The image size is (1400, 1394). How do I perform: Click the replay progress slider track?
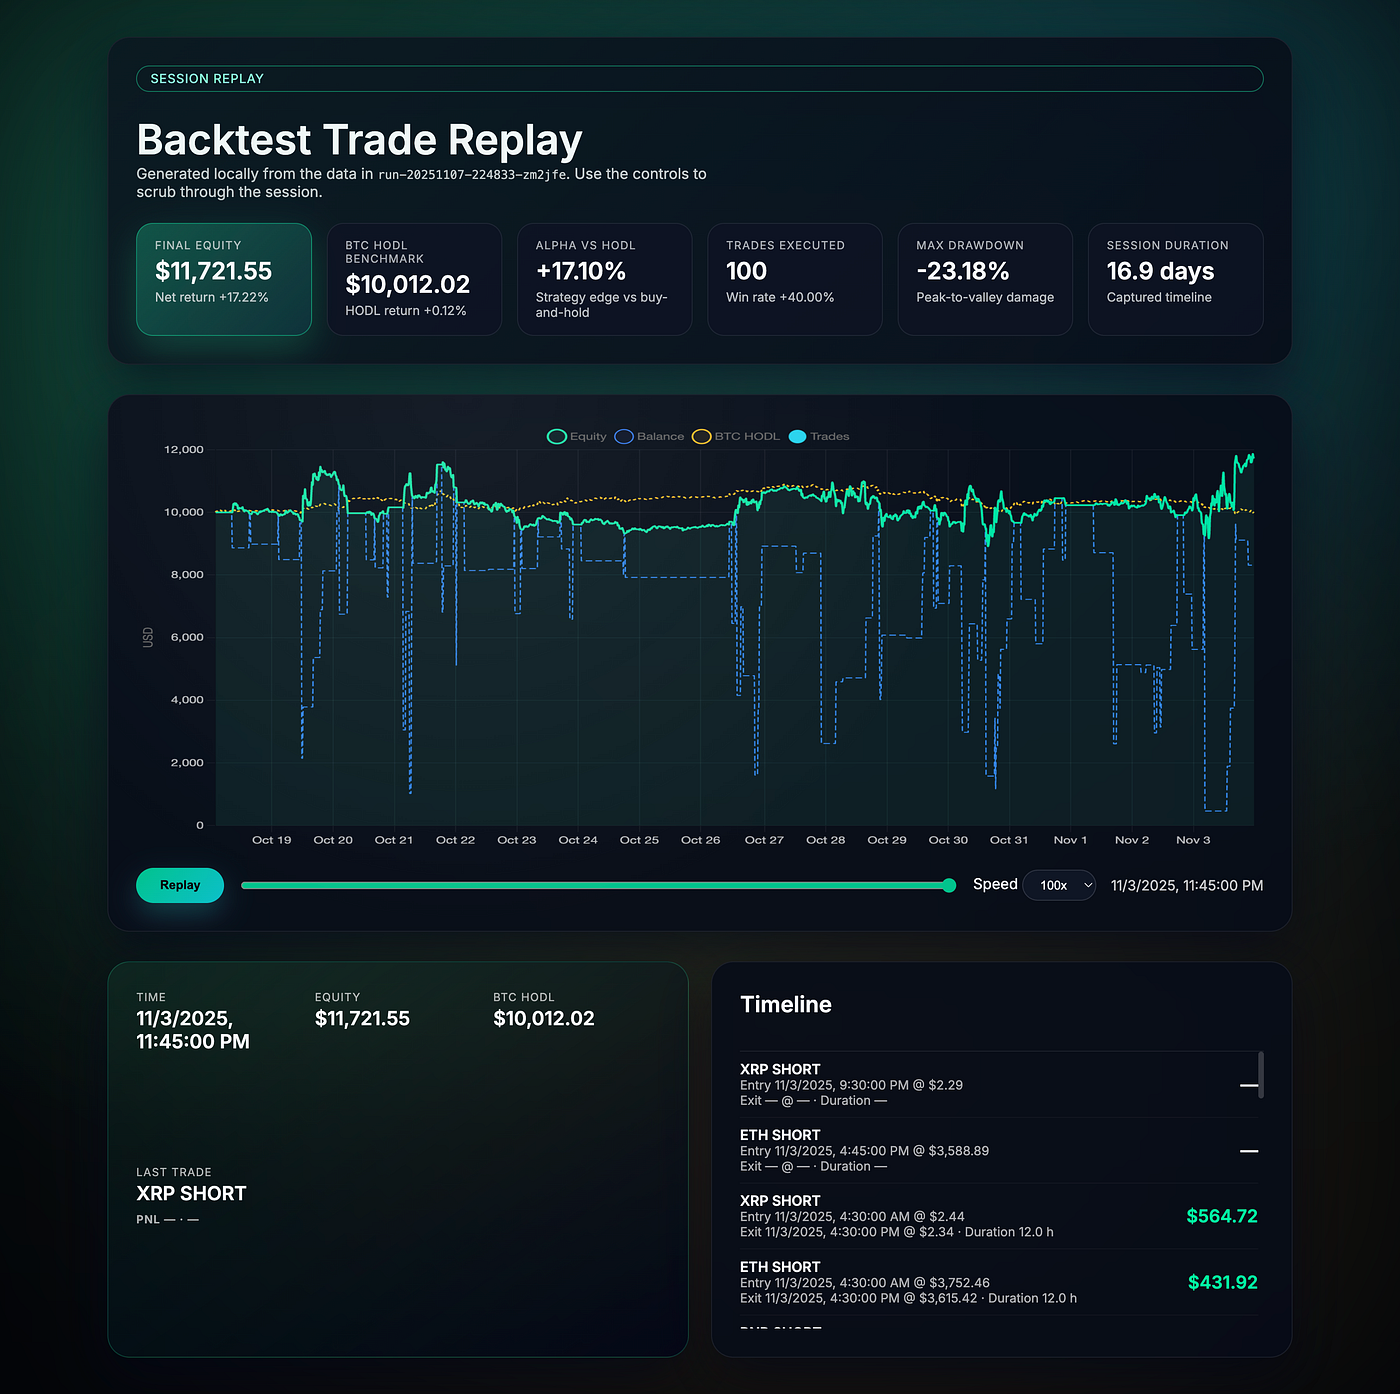[598, 885]
